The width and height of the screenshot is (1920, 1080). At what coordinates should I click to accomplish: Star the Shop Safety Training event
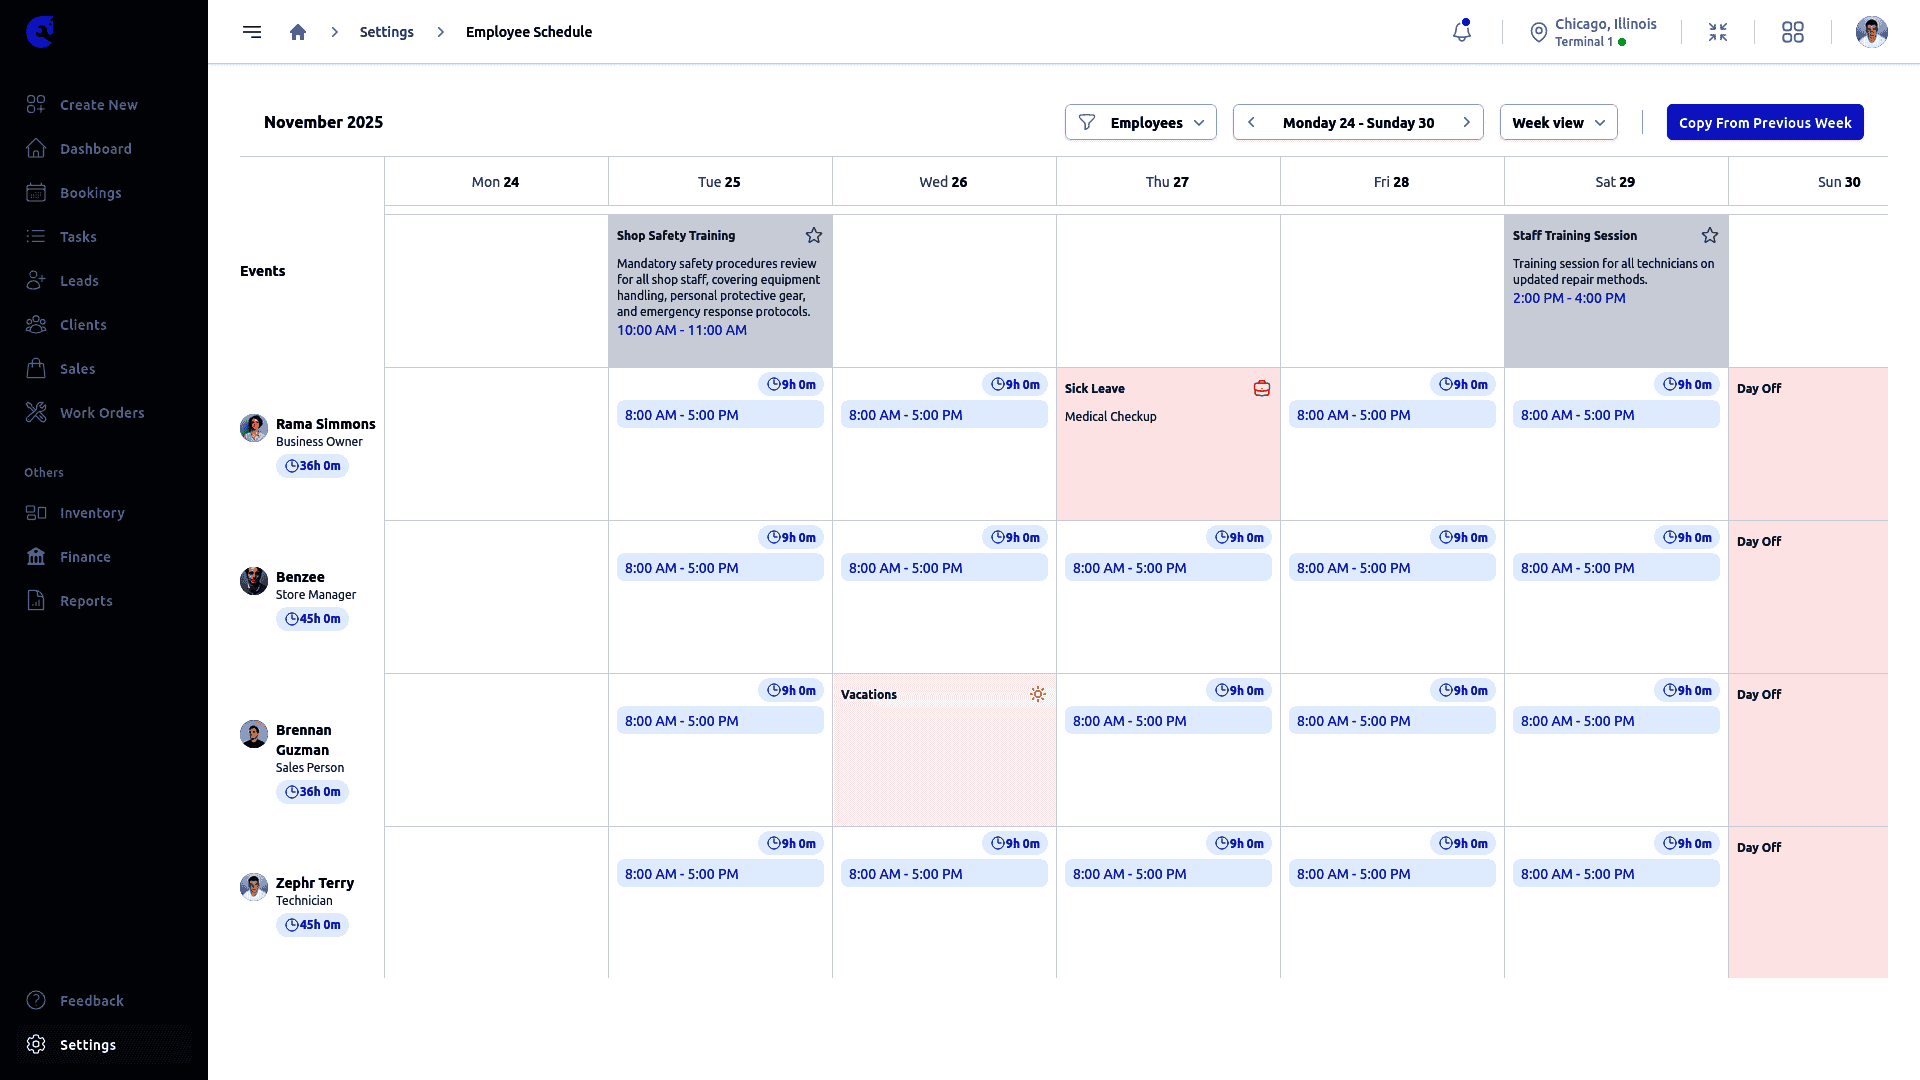pyautogui.click(x=814, y=235)
